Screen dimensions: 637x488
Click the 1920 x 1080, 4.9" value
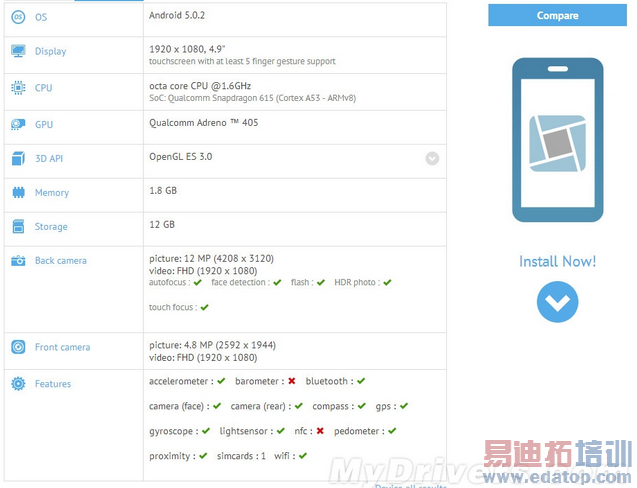pyautogui.click(x=187, y=49)
